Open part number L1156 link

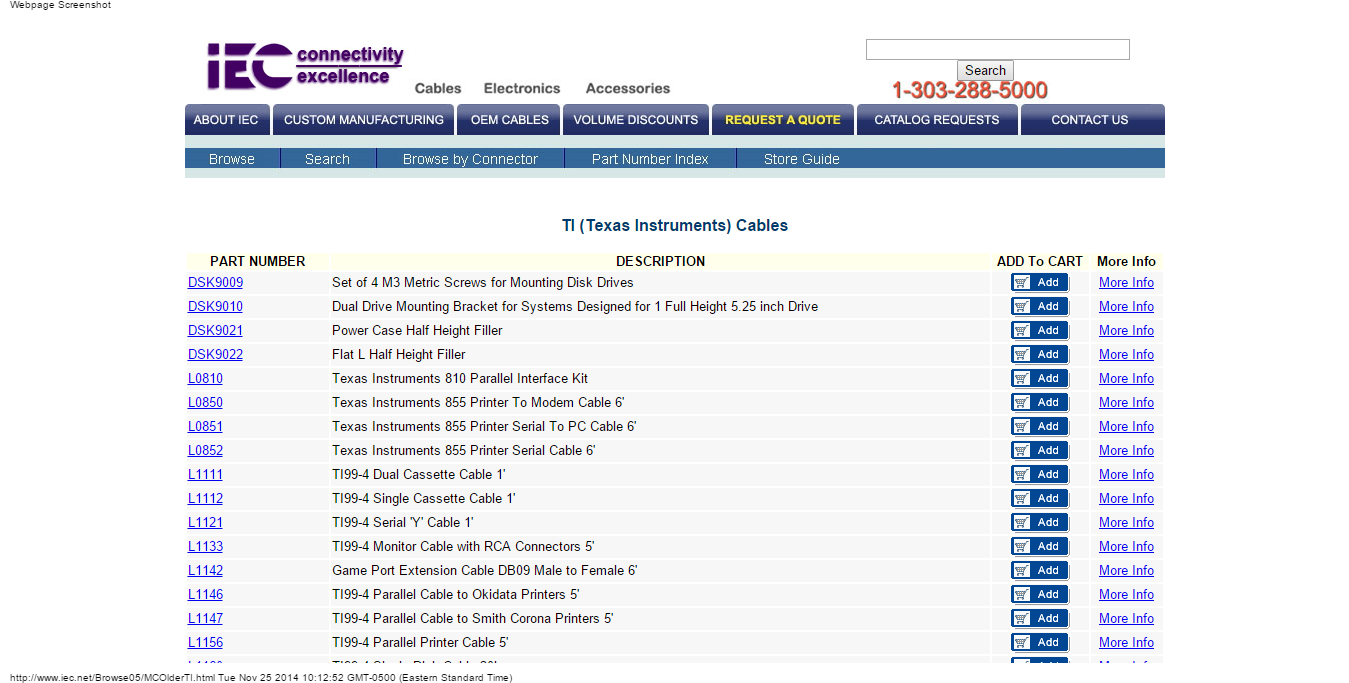pyautogui.click(x=205, y=642)
